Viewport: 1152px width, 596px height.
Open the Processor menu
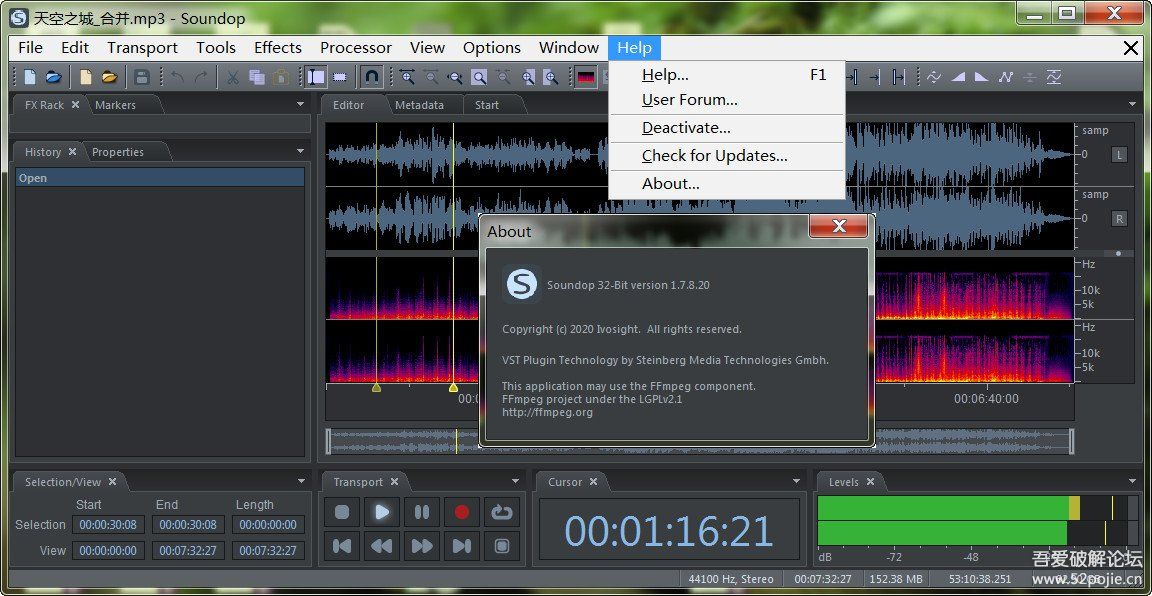point(356,48)
